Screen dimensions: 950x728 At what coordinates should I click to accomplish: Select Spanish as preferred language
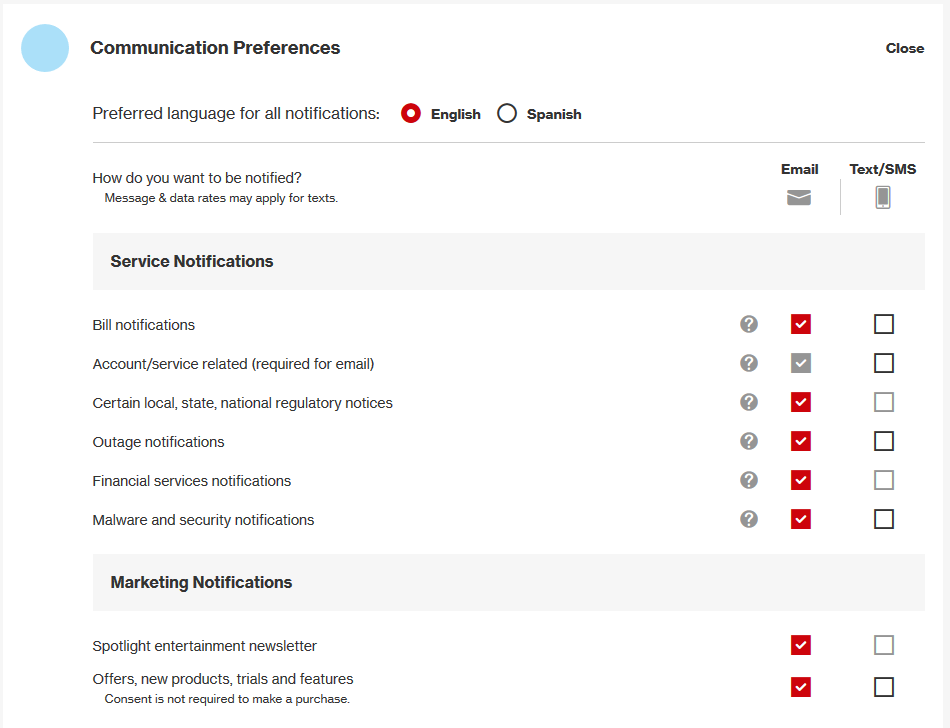[x=507, y=114]
